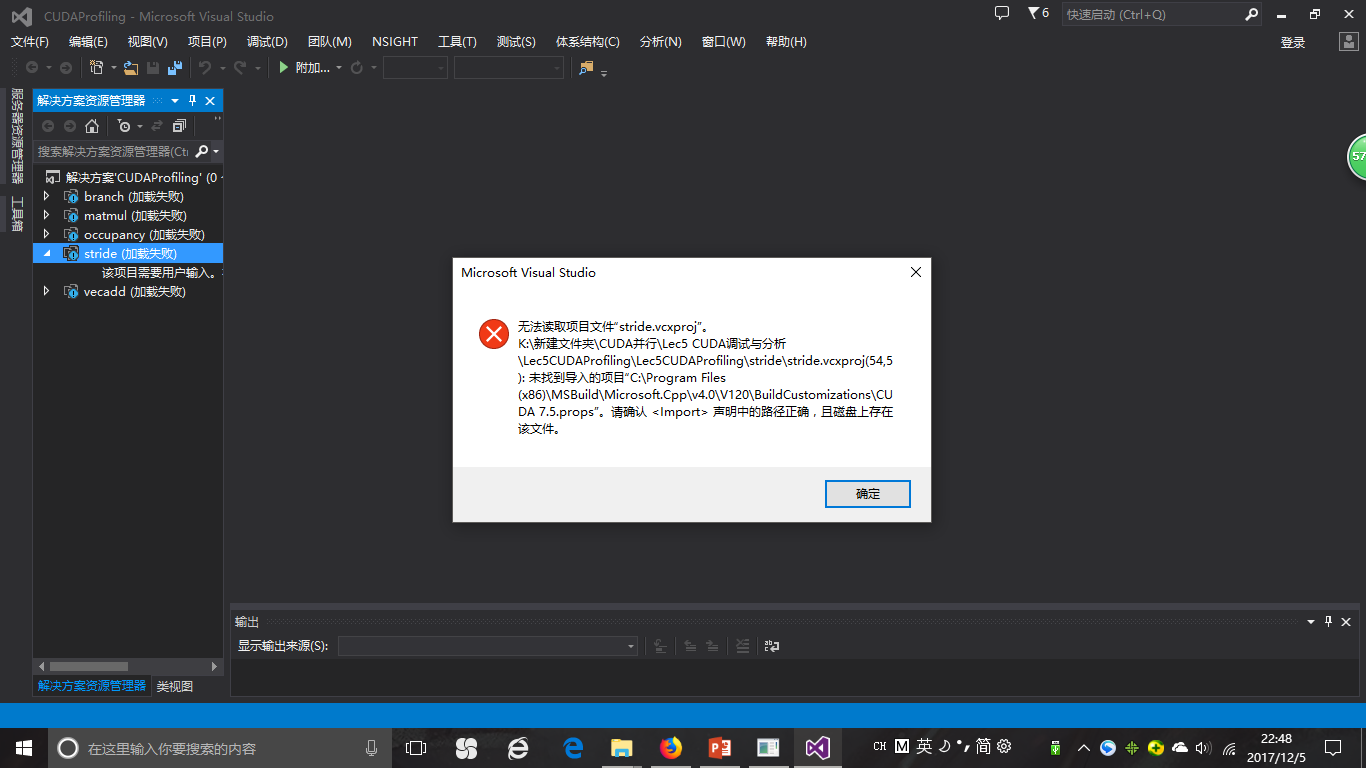This screenshot has width=1366, height=768.
Task: Open Solution Explorer window position dropdown arrow
Action: tap(175, 101)
